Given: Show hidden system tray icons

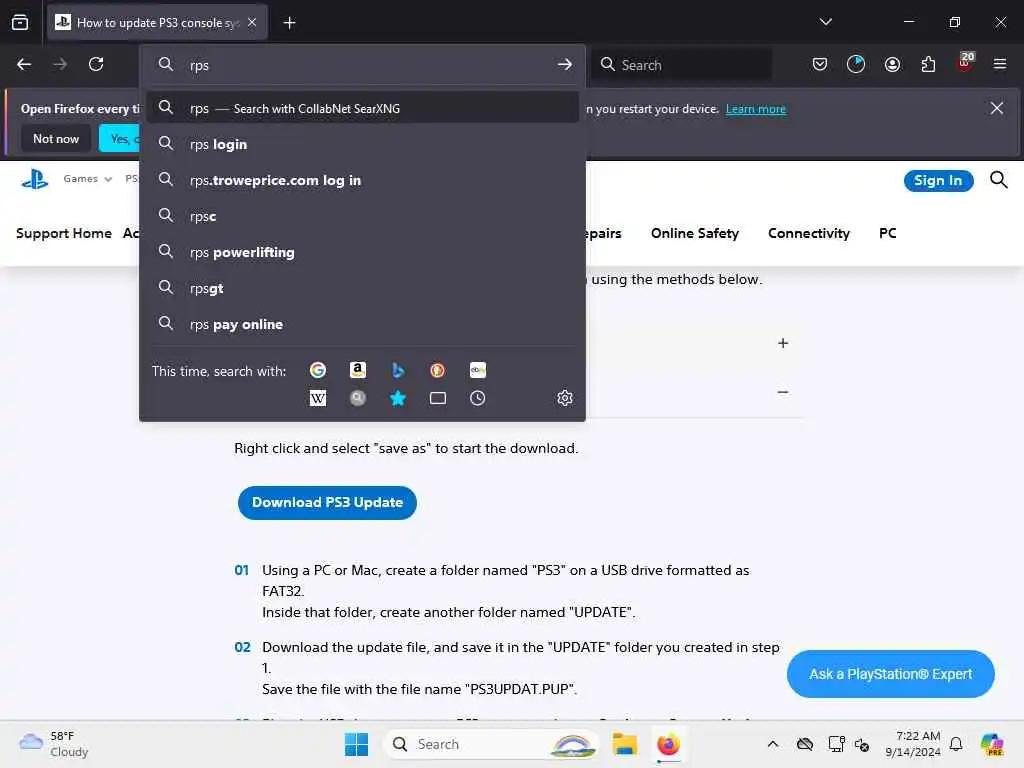Looking at the screenshot, I should [x=773, y=744].
